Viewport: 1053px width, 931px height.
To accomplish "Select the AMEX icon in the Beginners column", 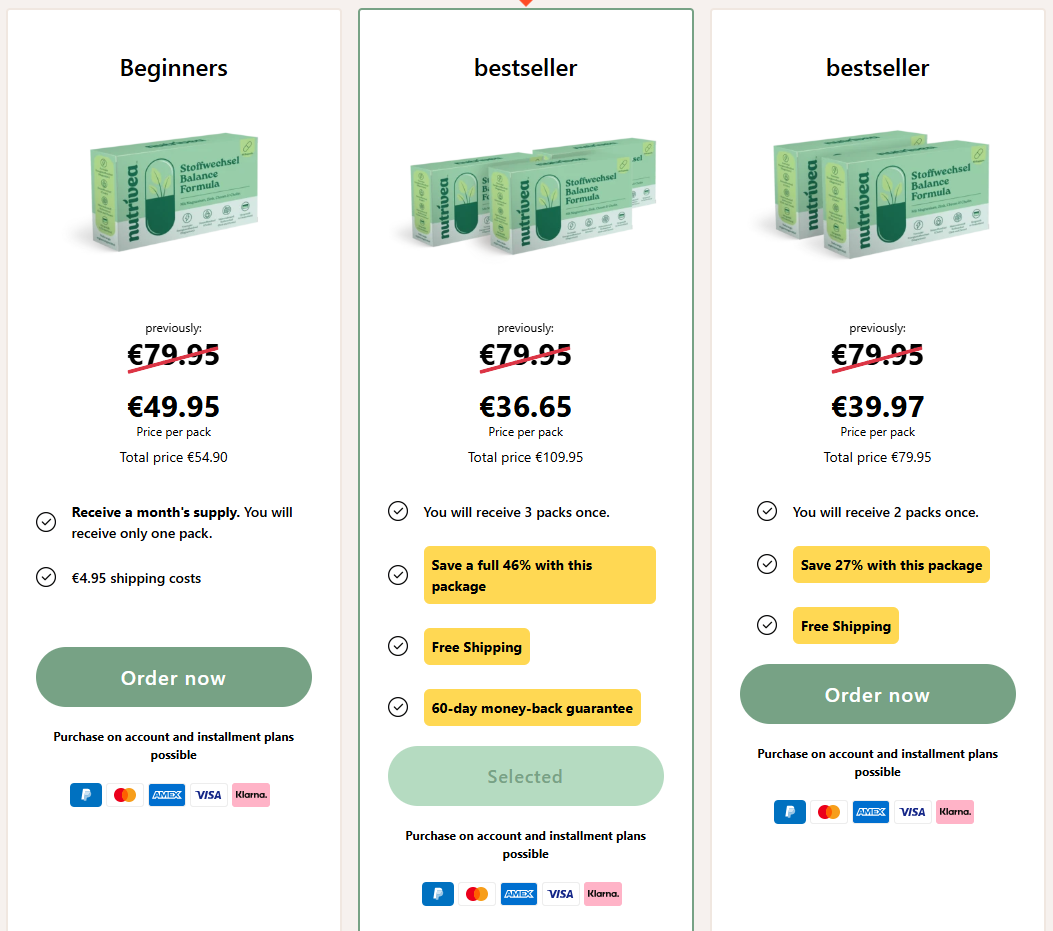I will pos(166,795).
